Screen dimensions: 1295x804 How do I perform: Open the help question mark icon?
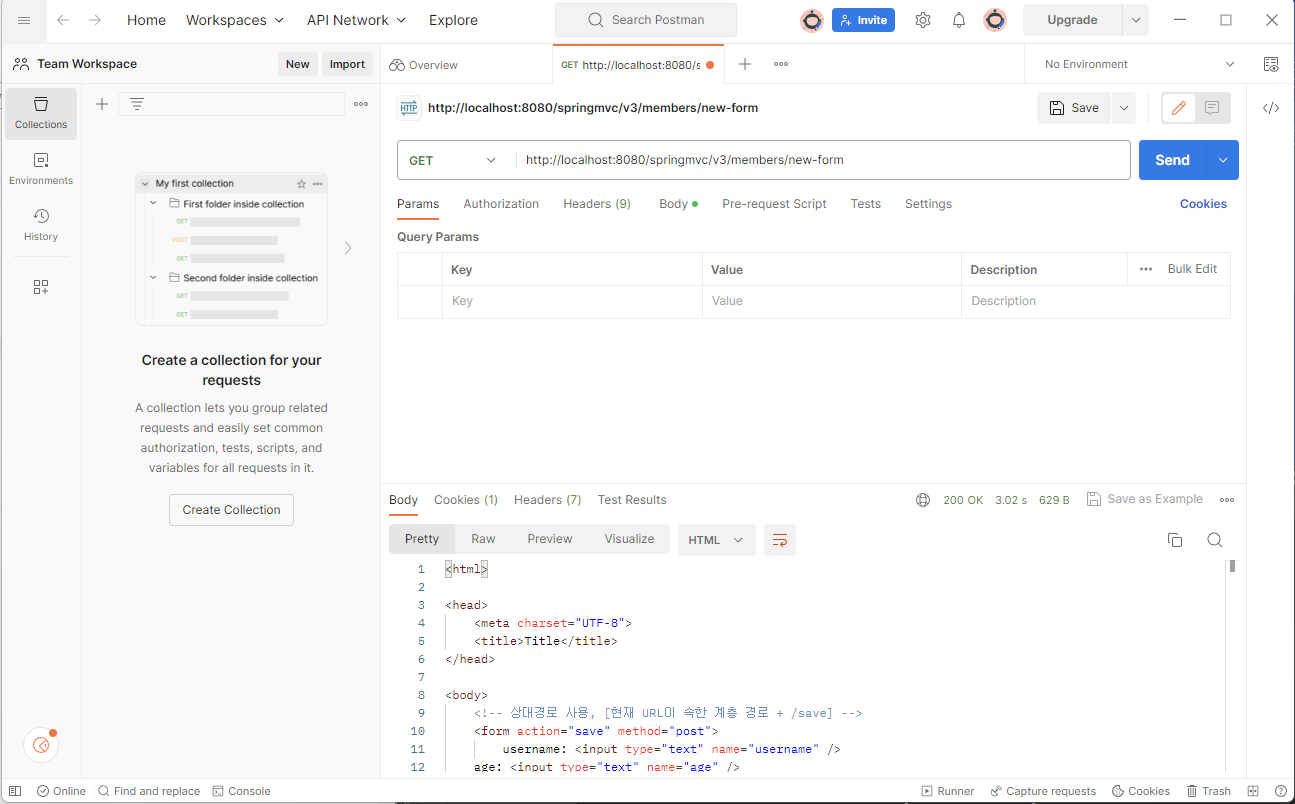pyautogui.click(x=1281, y=791)
